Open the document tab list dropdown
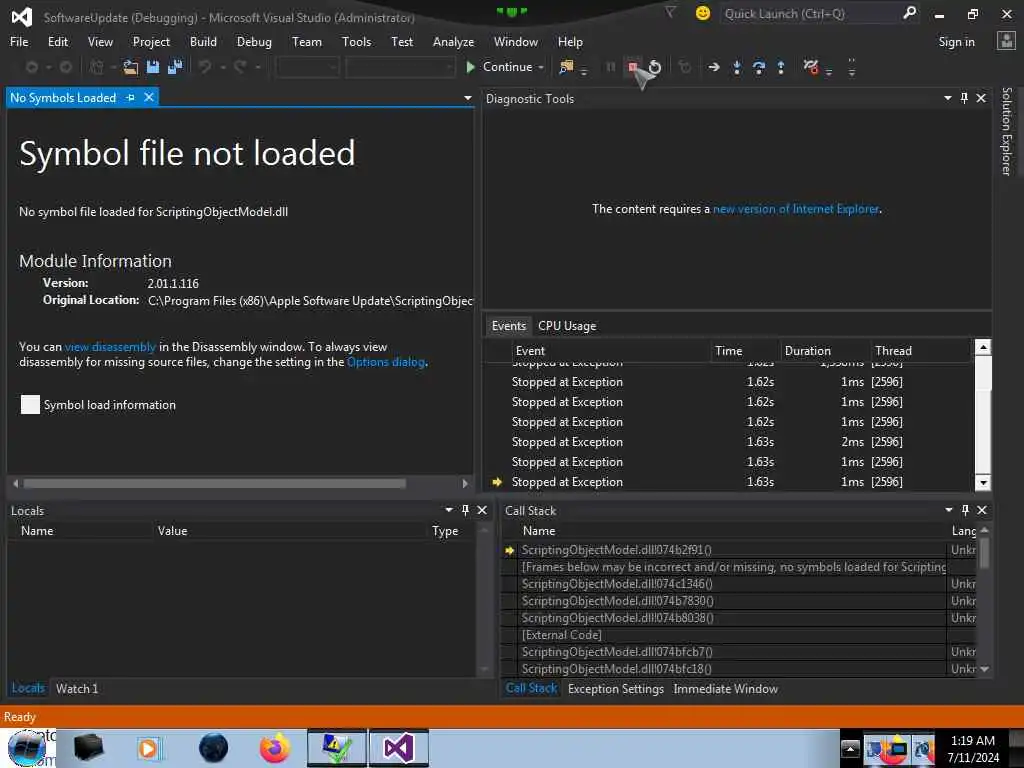The image size is (1024, 768). 468,98
